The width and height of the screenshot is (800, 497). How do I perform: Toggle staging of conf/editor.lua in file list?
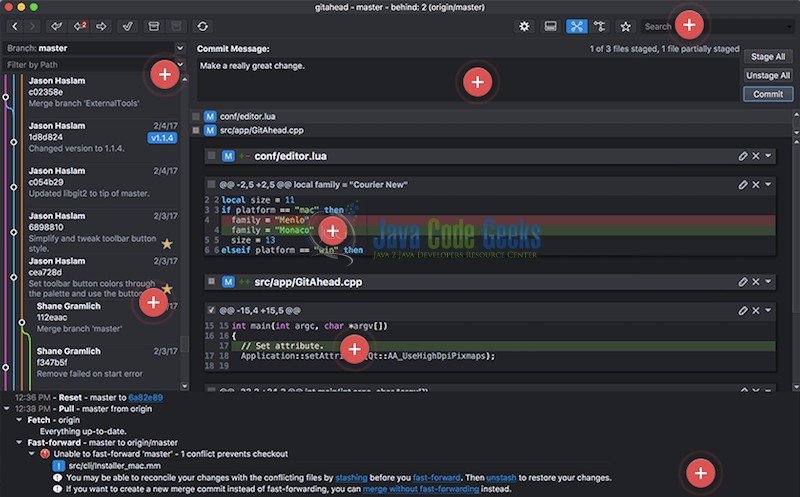pos(196,116)
